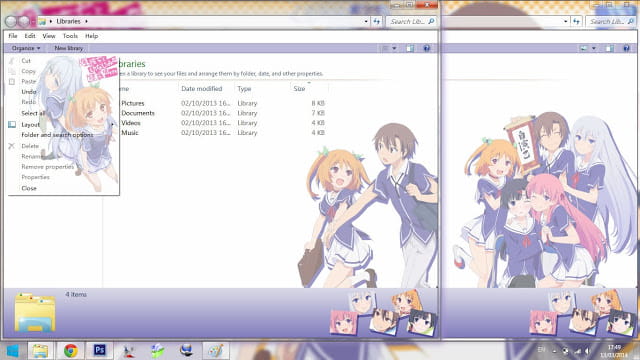Viewport: 640px width, 360px height.
Task: Choose Select all from Organize menu
Action: (x=33, y=113)
